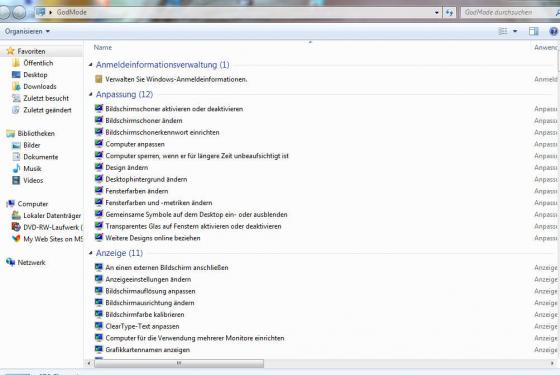This screenshot has width=560, height=375.
Task: Open the Organisieren dropdown menu
Action: coord(27,31)
